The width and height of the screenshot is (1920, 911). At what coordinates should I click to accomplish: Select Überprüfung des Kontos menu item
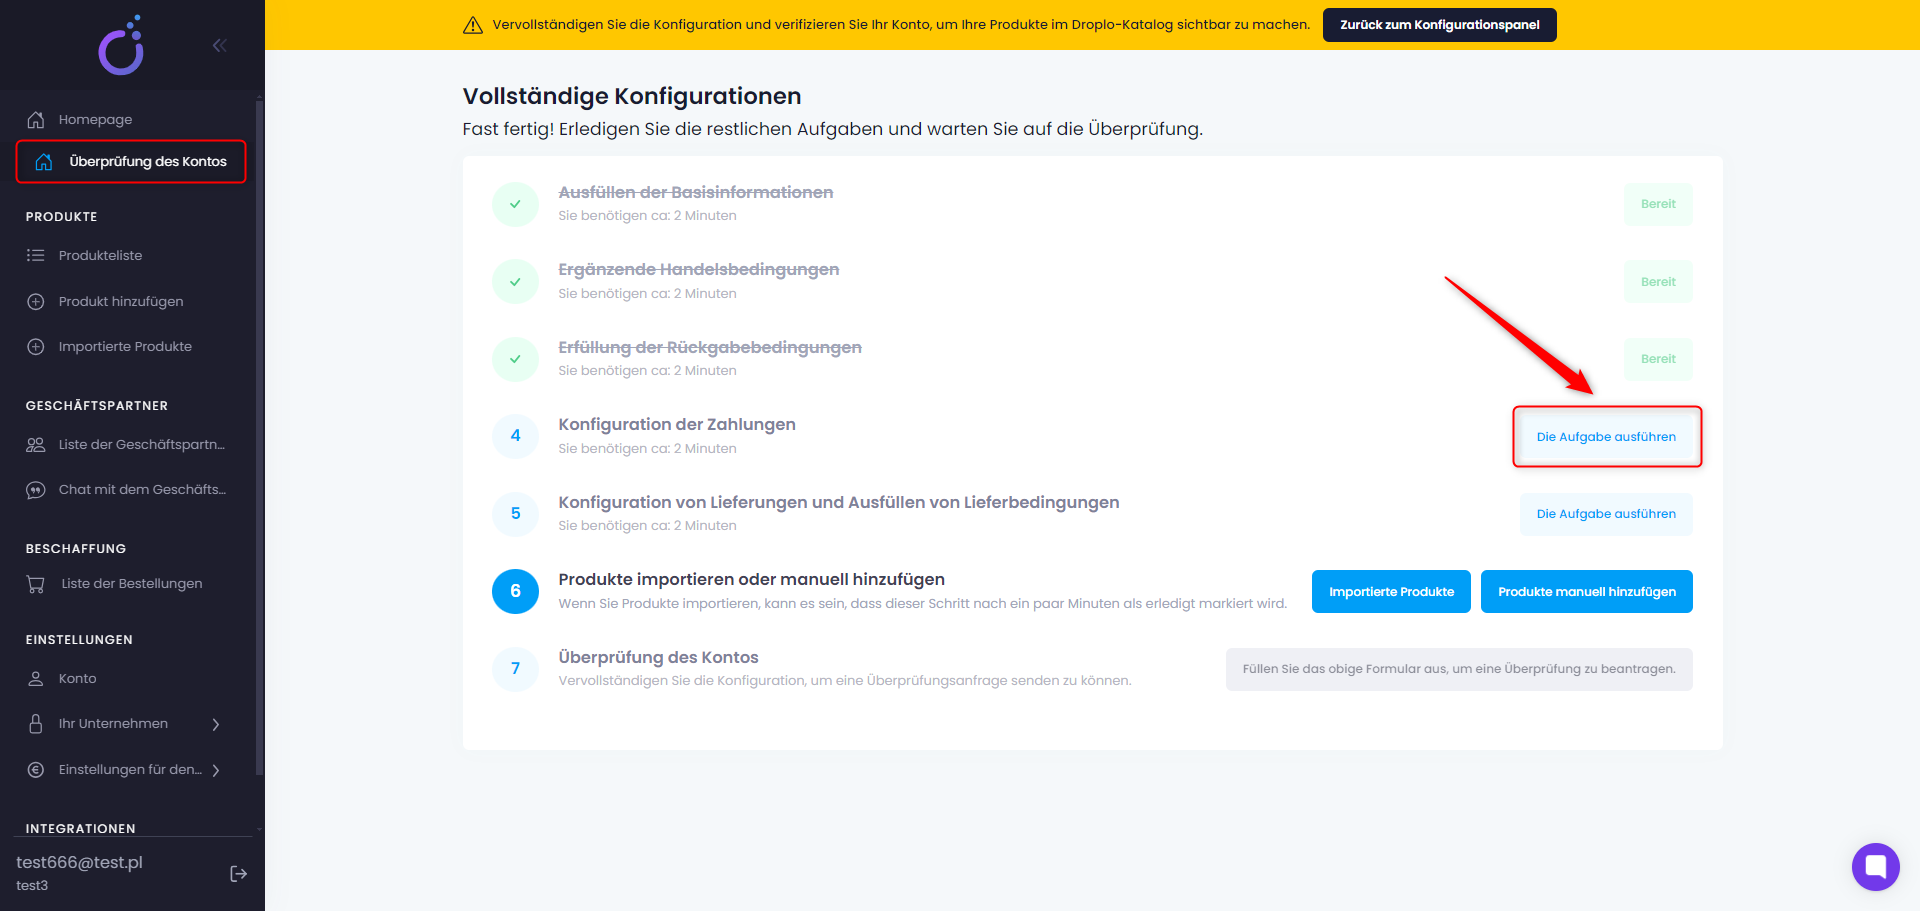coord(131,162)
